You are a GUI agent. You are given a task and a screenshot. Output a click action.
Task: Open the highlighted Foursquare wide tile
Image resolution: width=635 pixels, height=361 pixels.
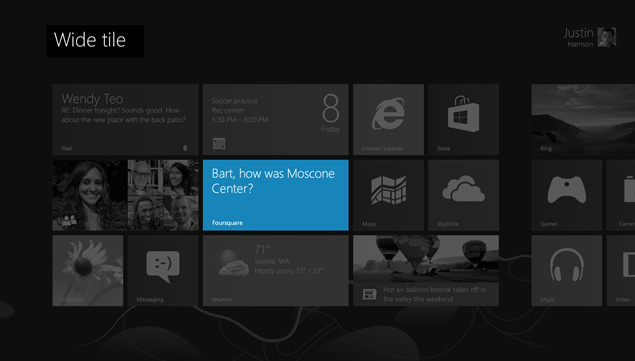pyautogui.click(x=275, y=195)
